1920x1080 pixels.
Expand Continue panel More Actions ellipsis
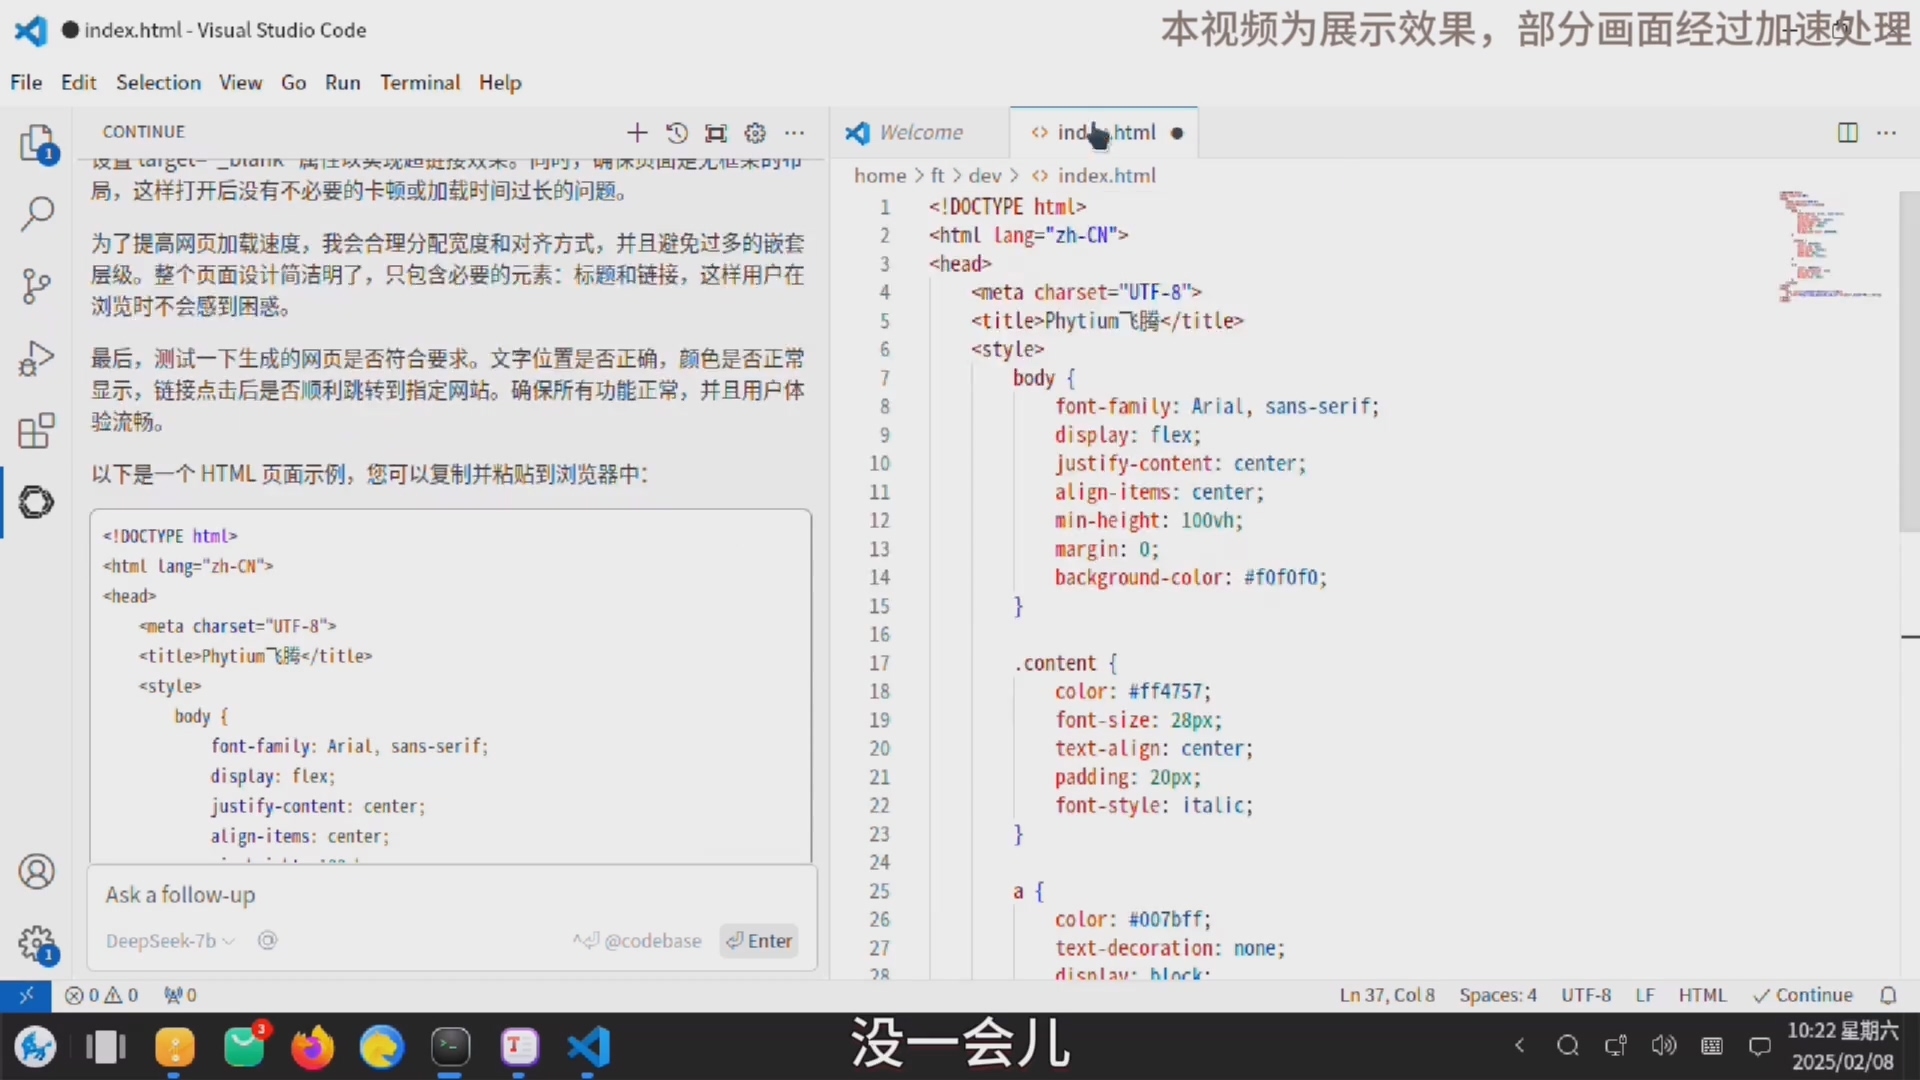pyautogui.click(x=795, y=133)
